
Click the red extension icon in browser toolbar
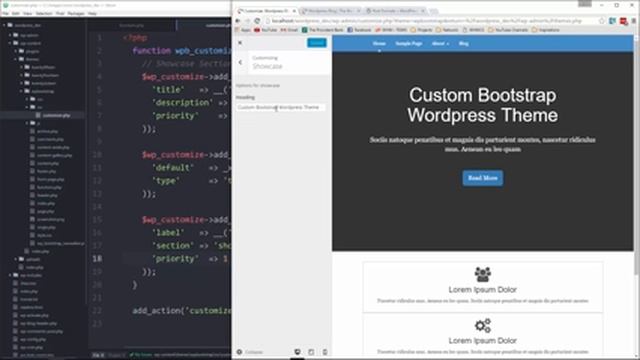[623, 21]
